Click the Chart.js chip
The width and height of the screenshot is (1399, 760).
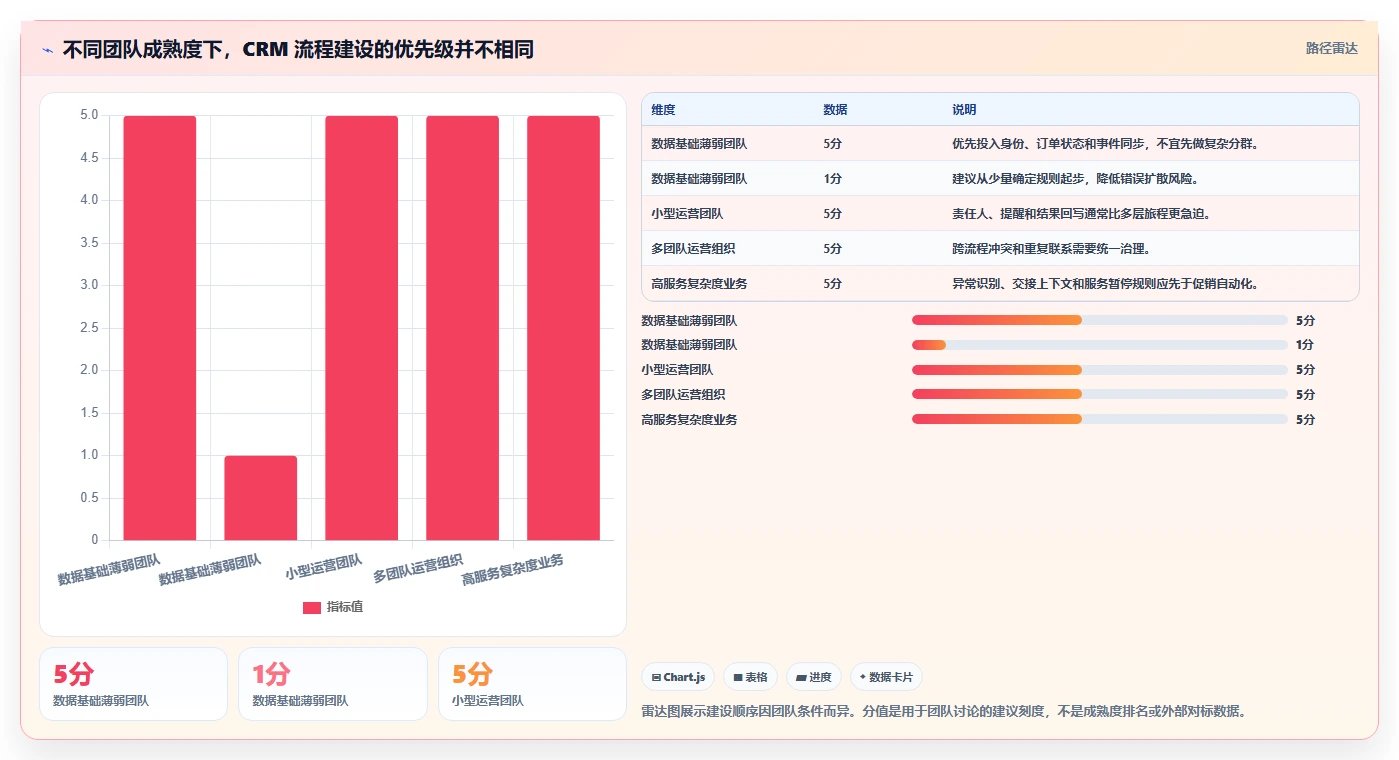click(x=678, y=677)
